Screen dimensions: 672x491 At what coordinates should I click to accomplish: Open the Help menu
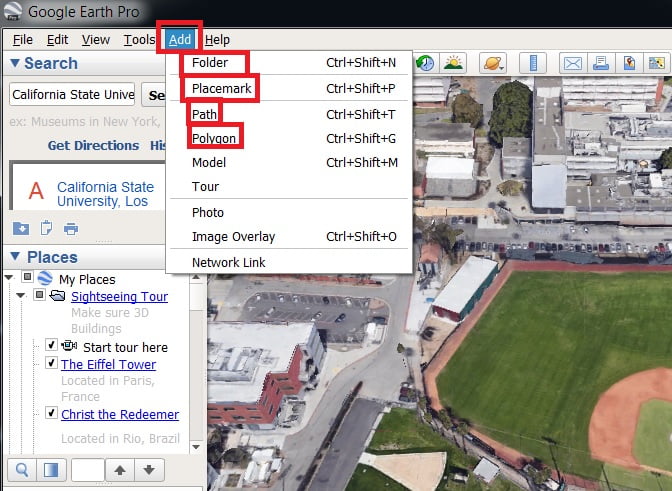click(217, 40)
